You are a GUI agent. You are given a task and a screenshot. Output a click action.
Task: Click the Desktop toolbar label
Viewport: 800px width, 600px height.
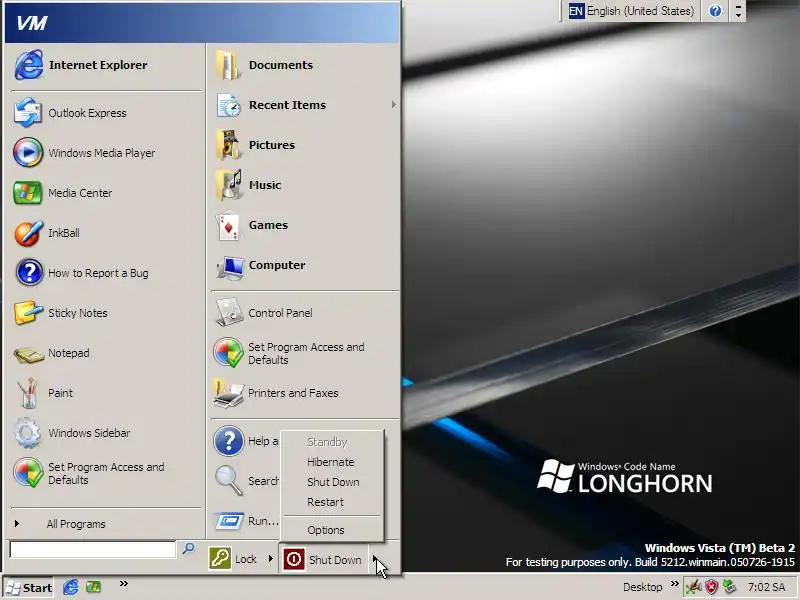pos(642,587)
